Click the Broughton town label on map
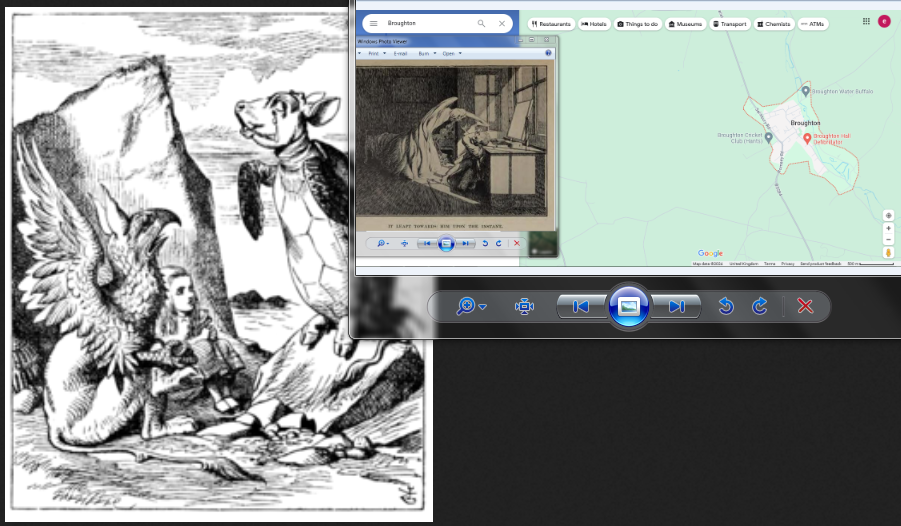The height and width of the screenshot is (526, 901). pos(805,123)
